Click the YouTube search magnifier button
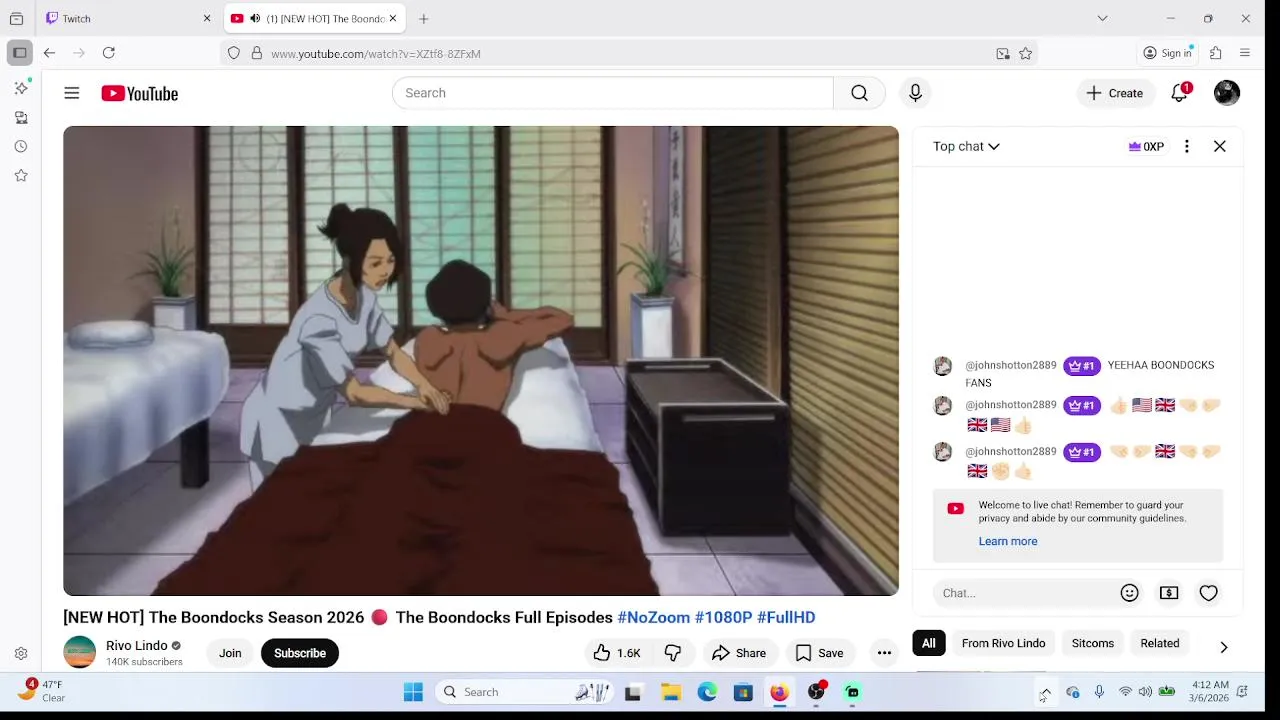Image resolution: width=1280 pixels, height=720 pixels. tap(859, 93)
